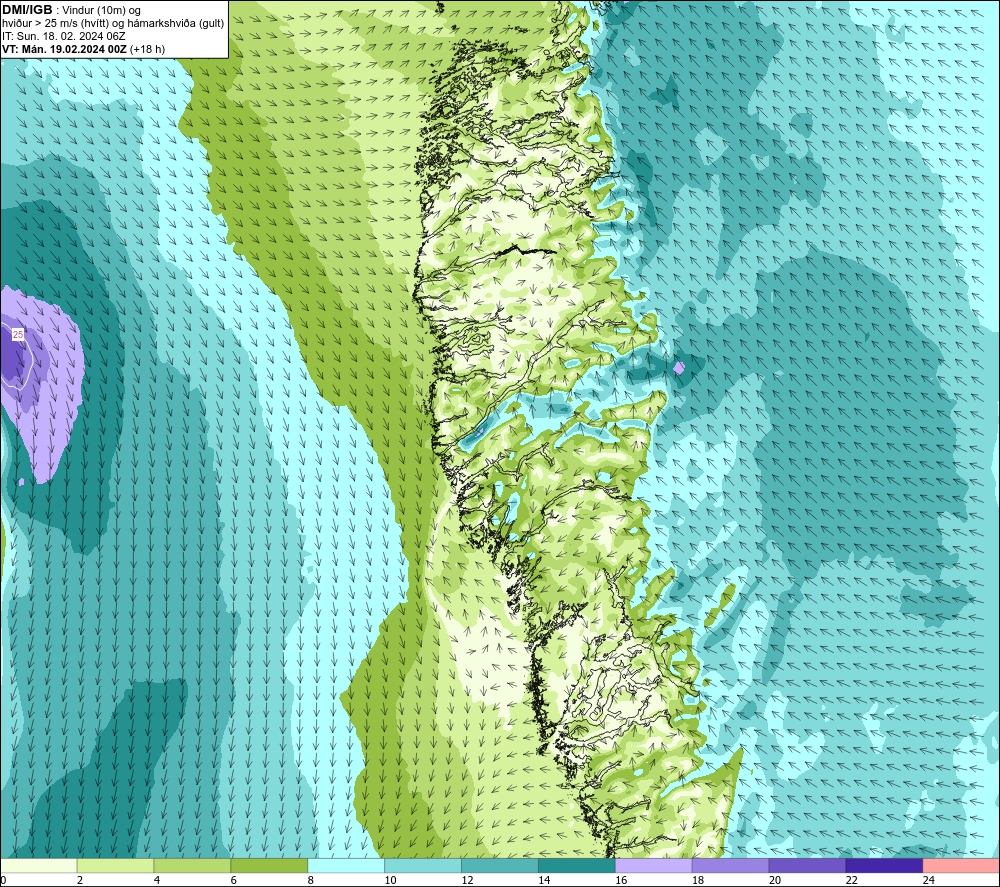
Task: Click the legend tick label '10'
Action: (390, 880)
